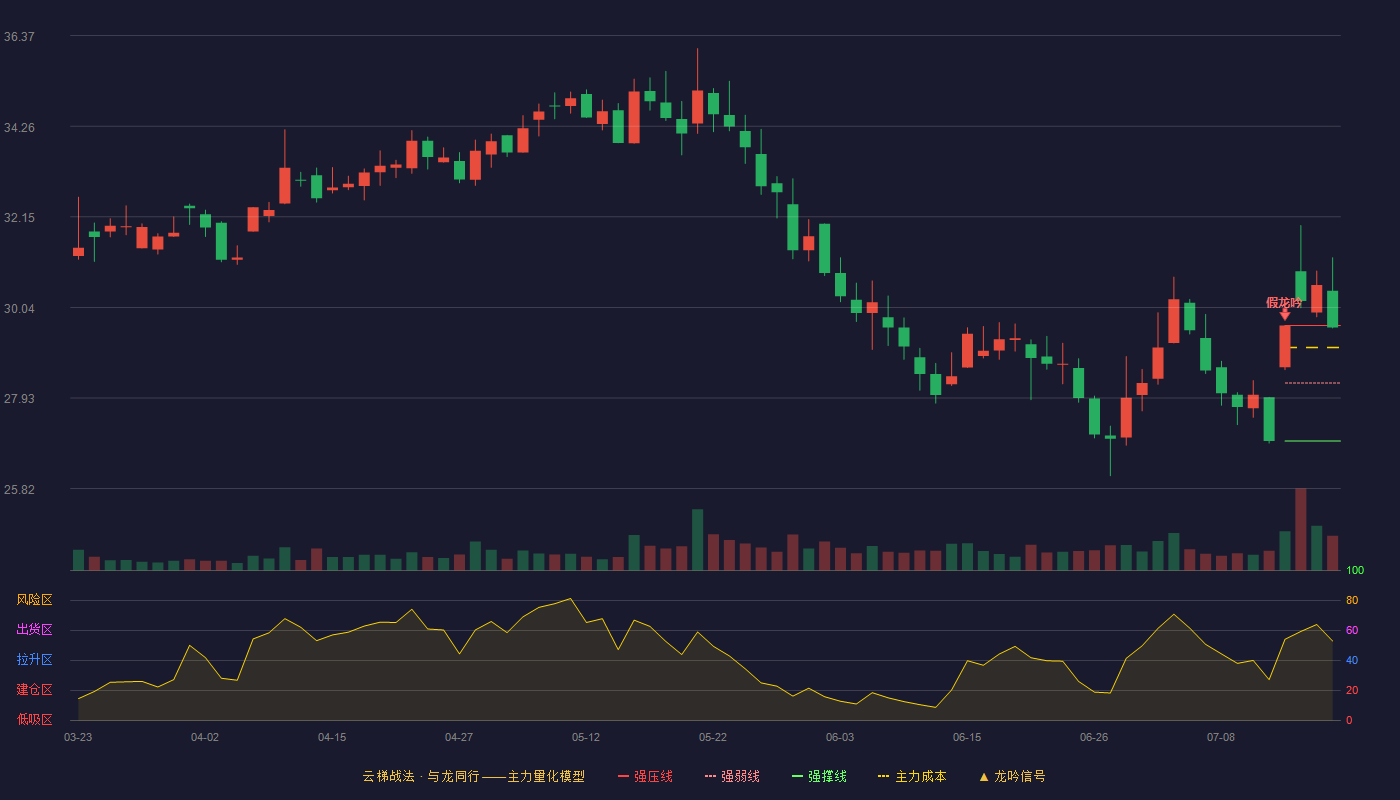
Task: Click the red 20 indicator axis value
Action: coord(1352,691)
